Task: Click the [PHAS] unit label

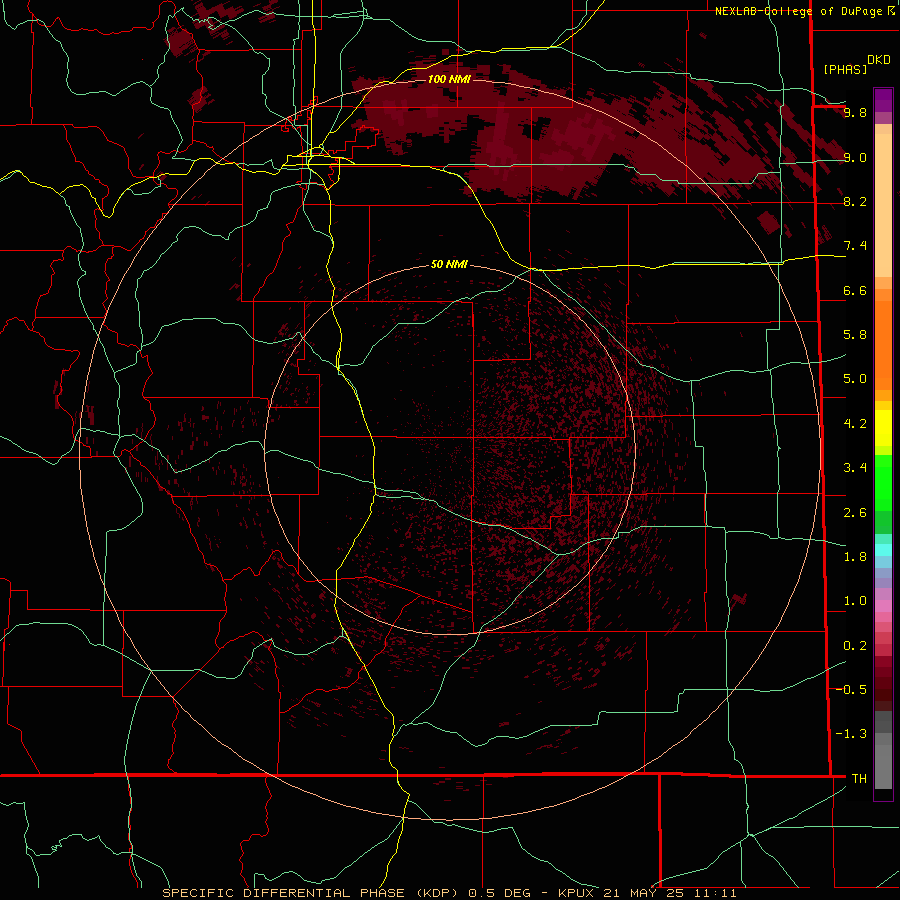Action: 845,69
